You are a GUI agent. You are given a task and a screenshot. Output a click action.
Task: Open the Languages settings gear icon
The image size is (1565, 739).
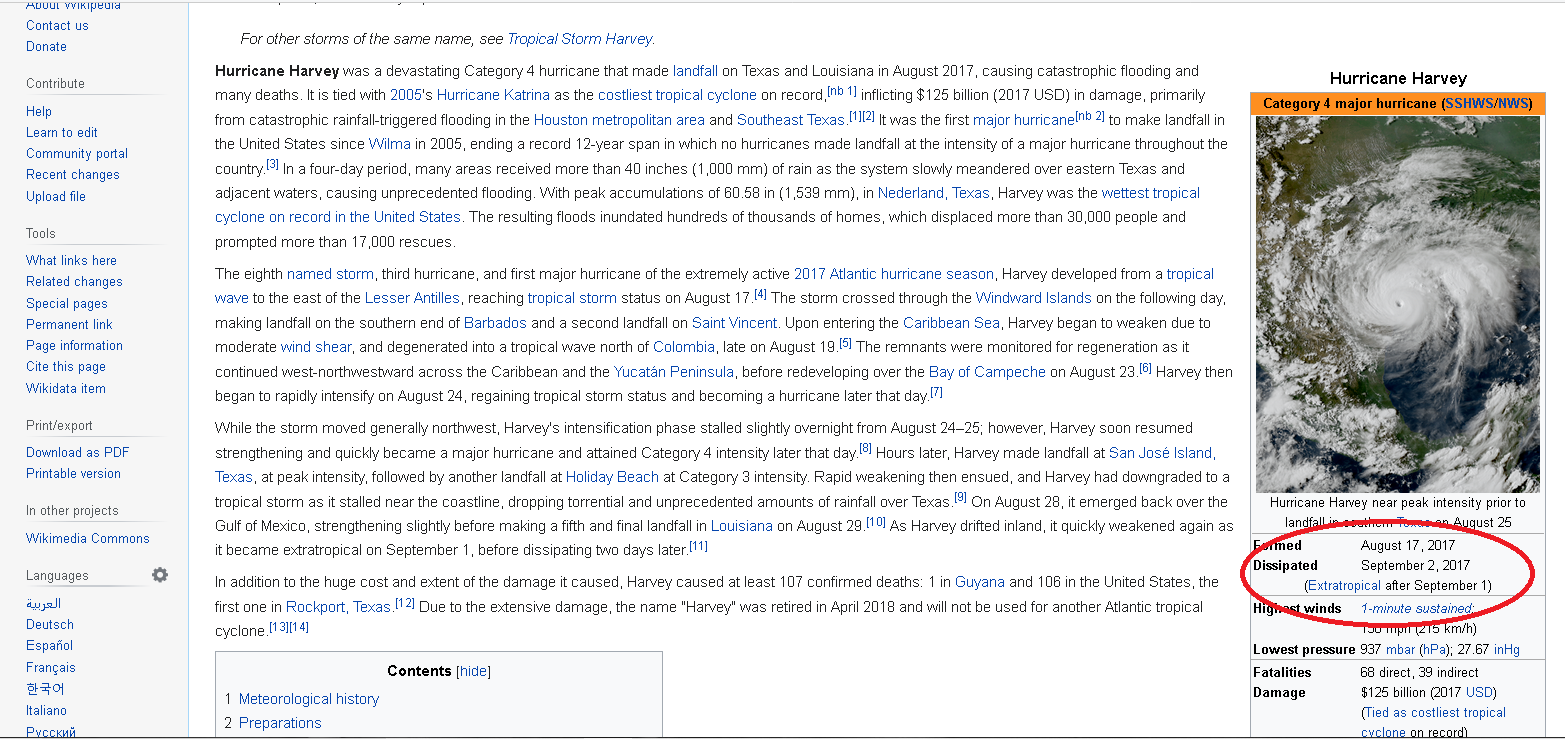tap(160, 575)
